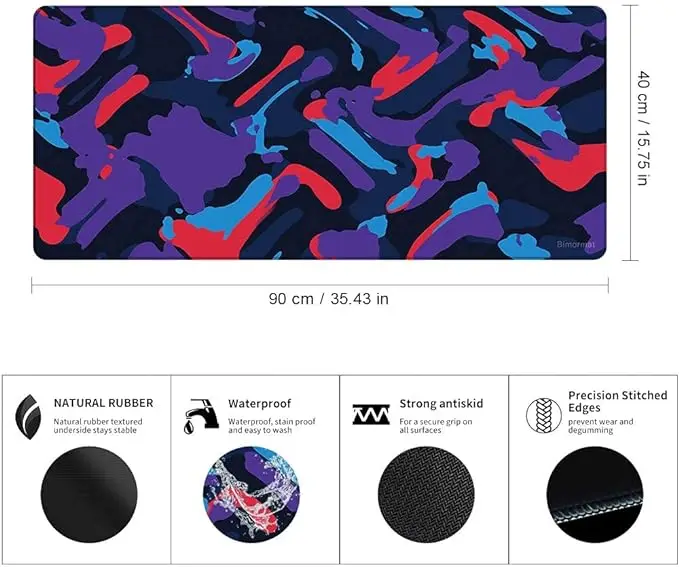Click the Waterproof heading text
679x567 pixels.
pyautogui.click(x=259, y=403)
